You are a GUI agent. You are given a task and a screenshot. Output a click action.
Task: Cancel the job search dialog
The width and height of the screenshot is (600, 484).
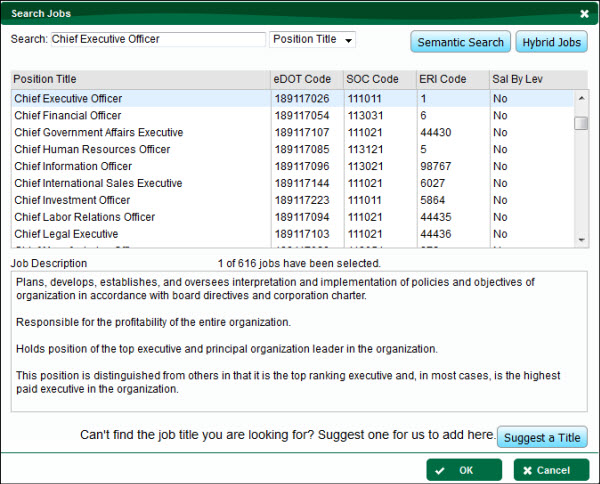click(x=551, y=470)
